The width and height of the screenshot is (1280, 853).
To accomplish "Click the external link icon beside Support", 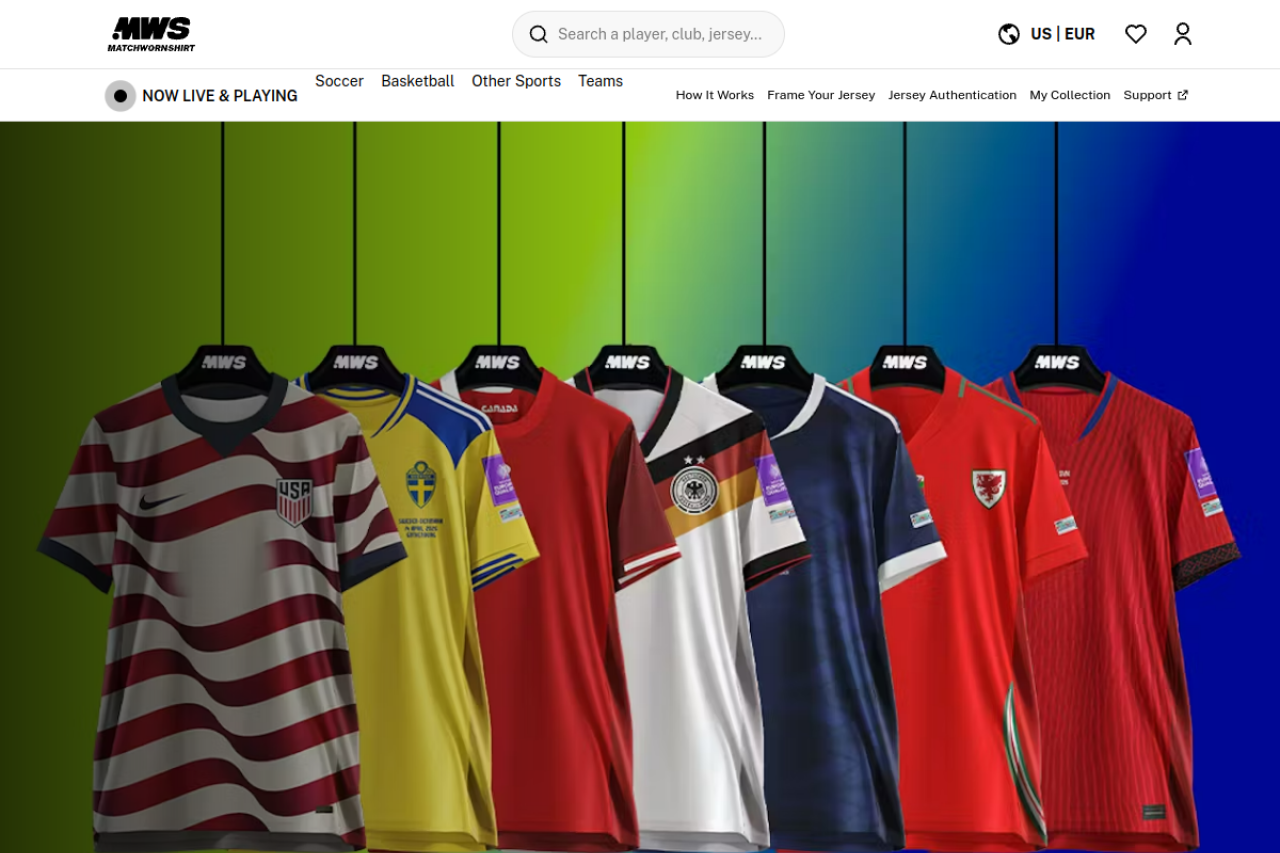I will click(1183, 95).
